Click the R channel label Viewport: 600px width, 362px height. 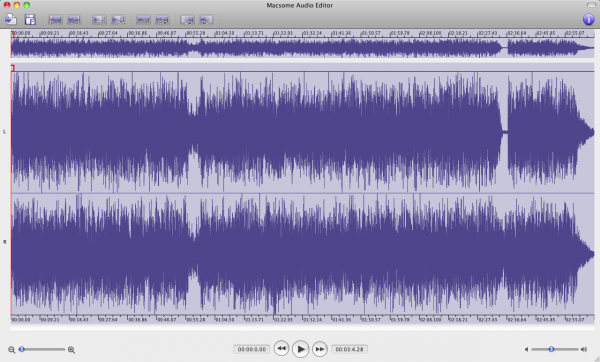click(x=5, y=242)
